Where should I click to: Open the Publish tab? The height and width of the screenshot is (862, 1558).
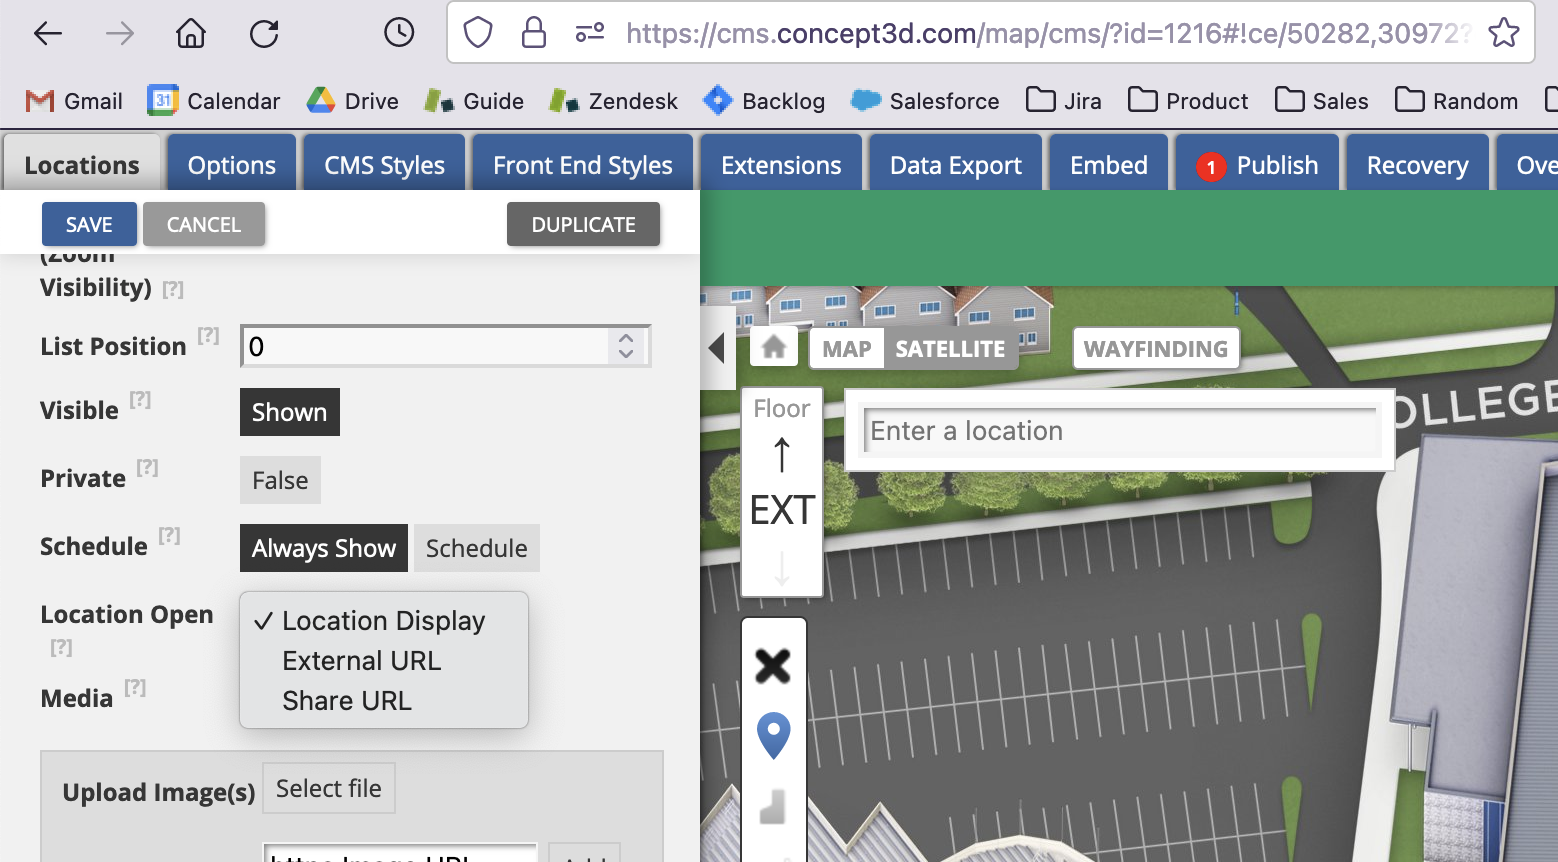click(1258, 164)
